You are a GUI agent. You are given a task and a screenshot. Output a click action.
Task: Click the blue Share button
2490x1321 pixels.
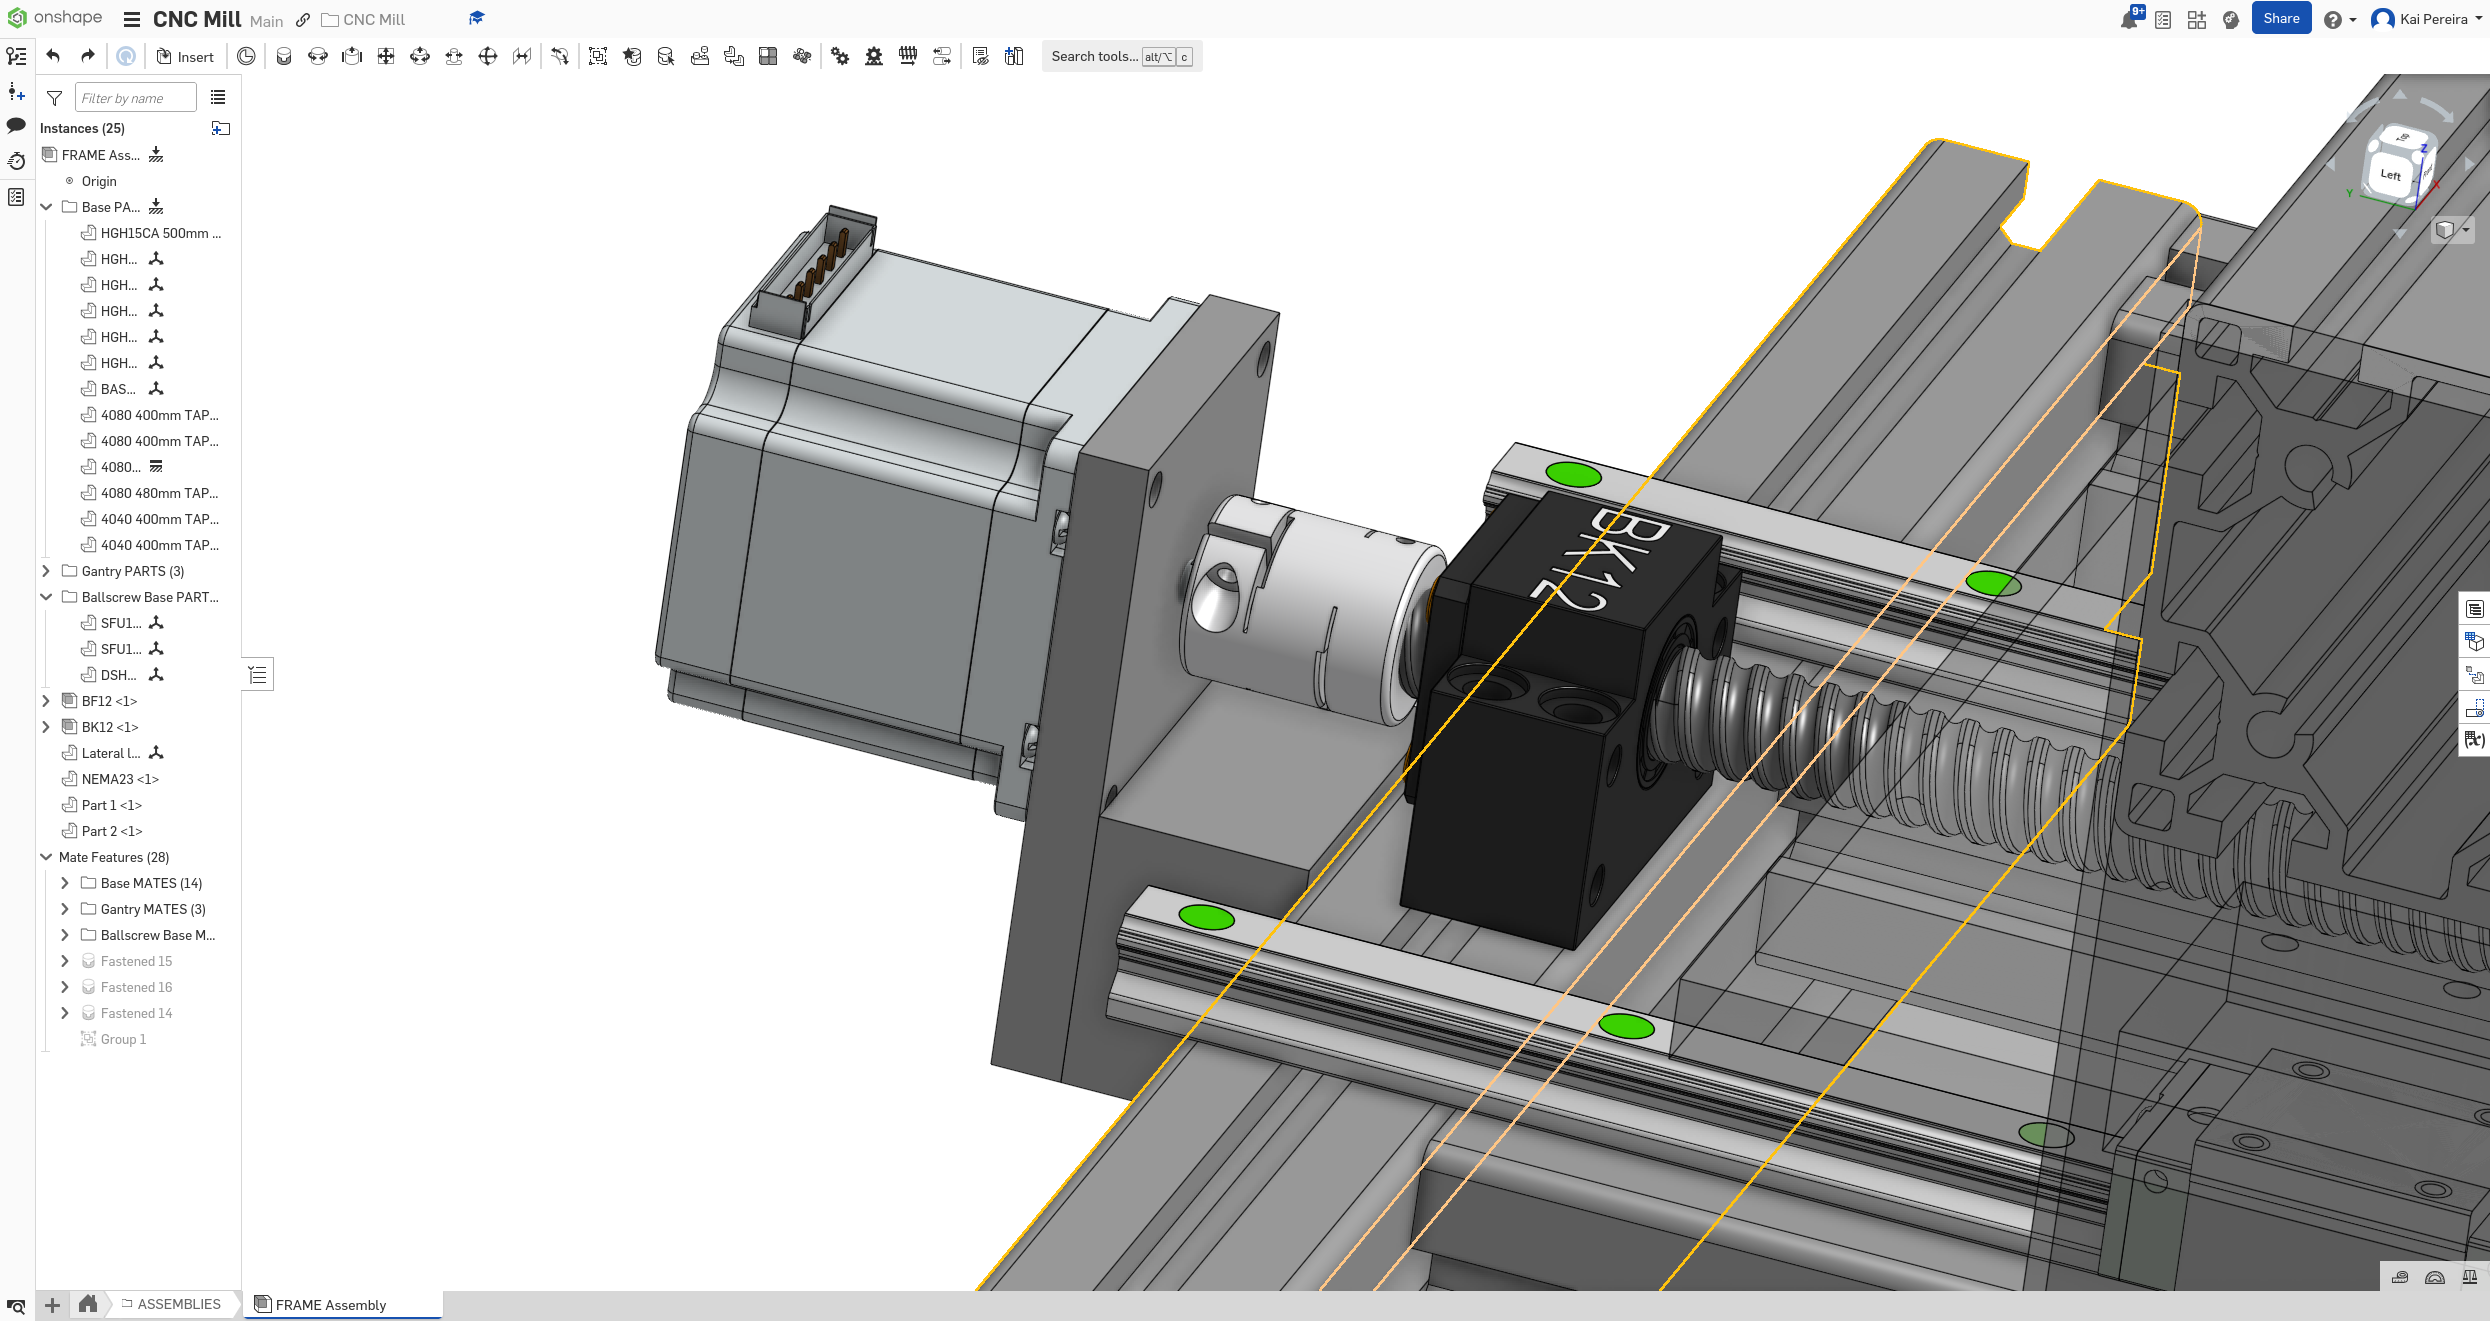(x=2280, y=19)
